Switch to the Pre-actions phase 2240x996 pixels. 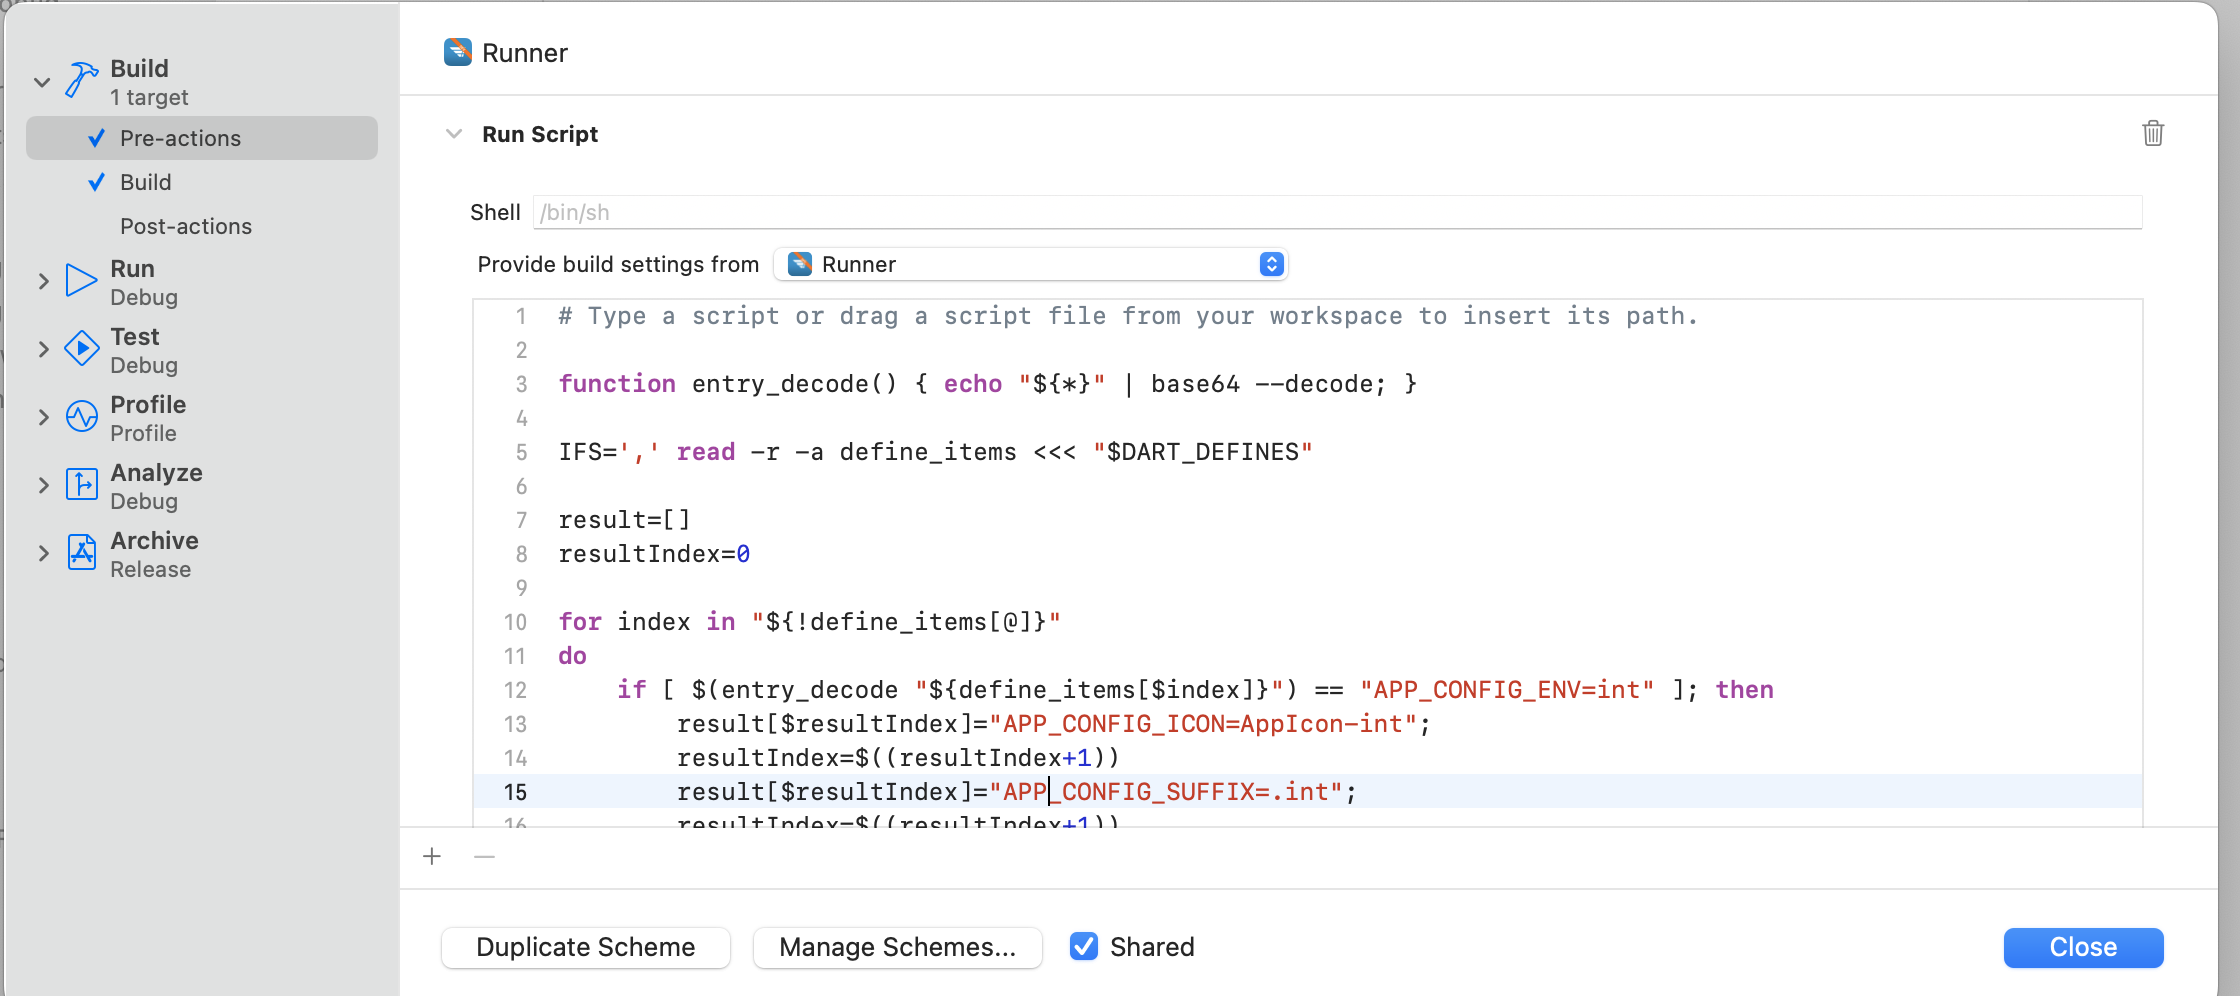181,138
